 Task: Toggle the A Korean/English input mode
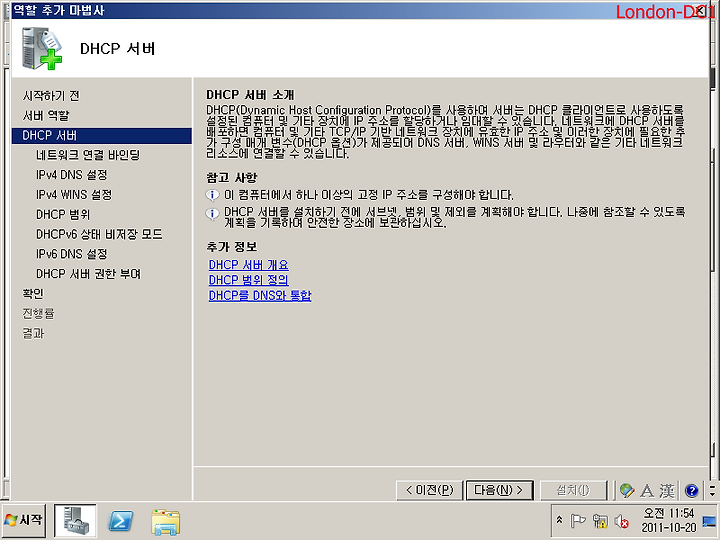[647, 491]
